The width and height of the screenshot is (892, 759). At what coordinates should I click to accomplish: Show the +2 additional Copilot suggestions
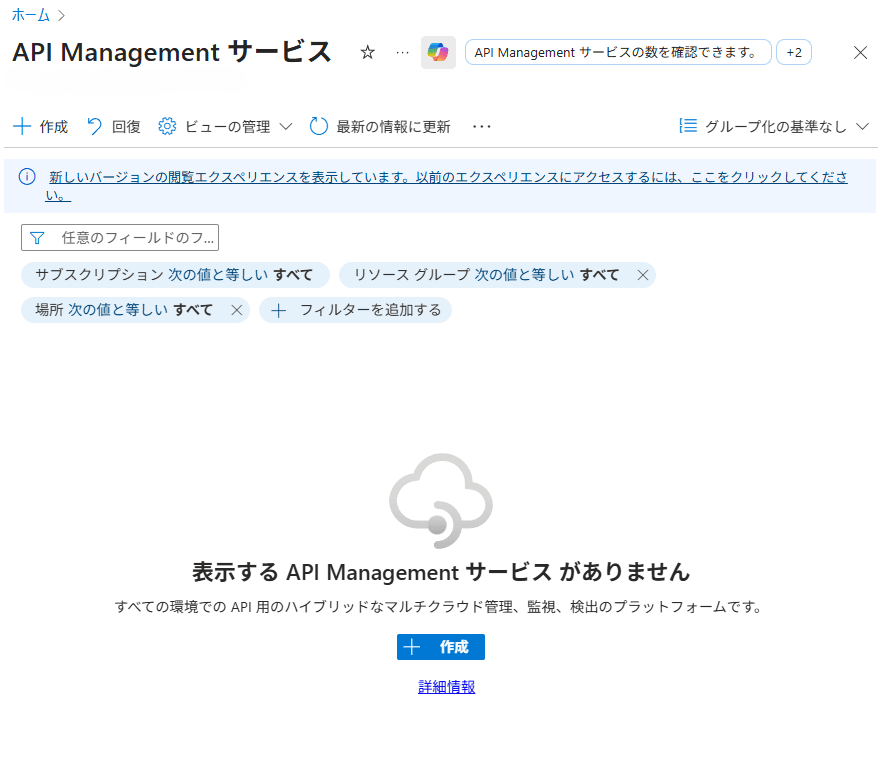click(794, 53)
